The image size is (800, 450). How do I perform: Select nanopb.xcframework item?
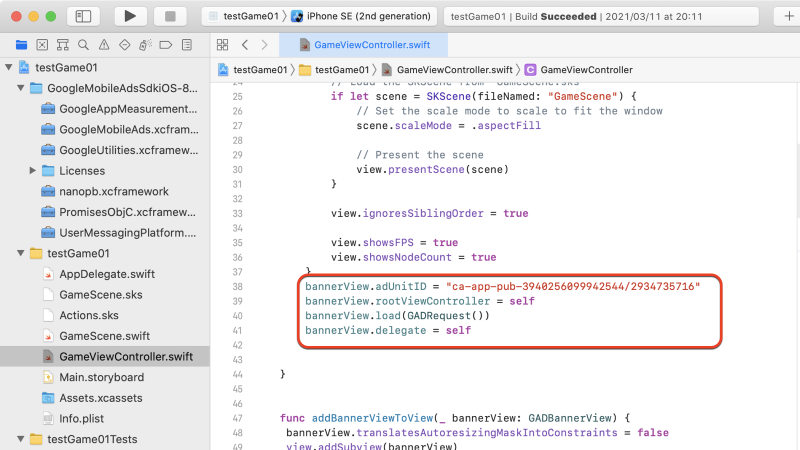(x=113, y=191)
